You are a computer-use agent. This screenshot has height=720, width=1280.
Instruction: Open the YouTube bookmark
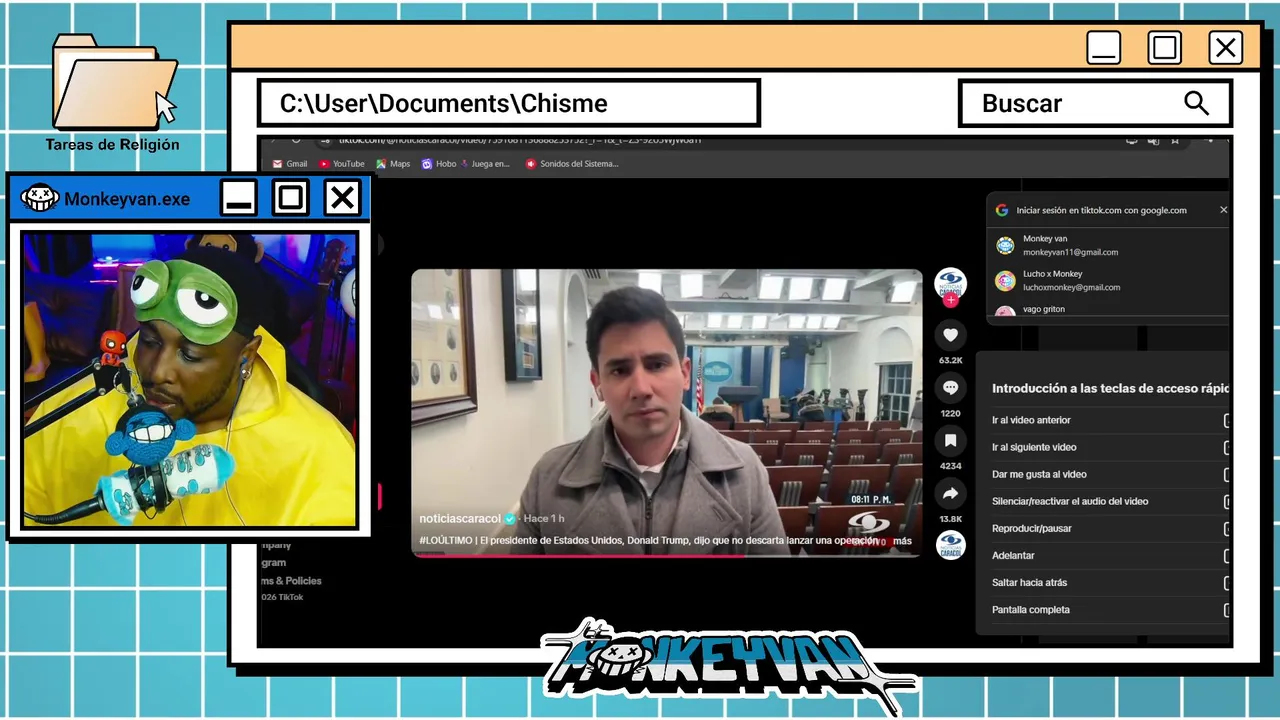pos(342,164)
